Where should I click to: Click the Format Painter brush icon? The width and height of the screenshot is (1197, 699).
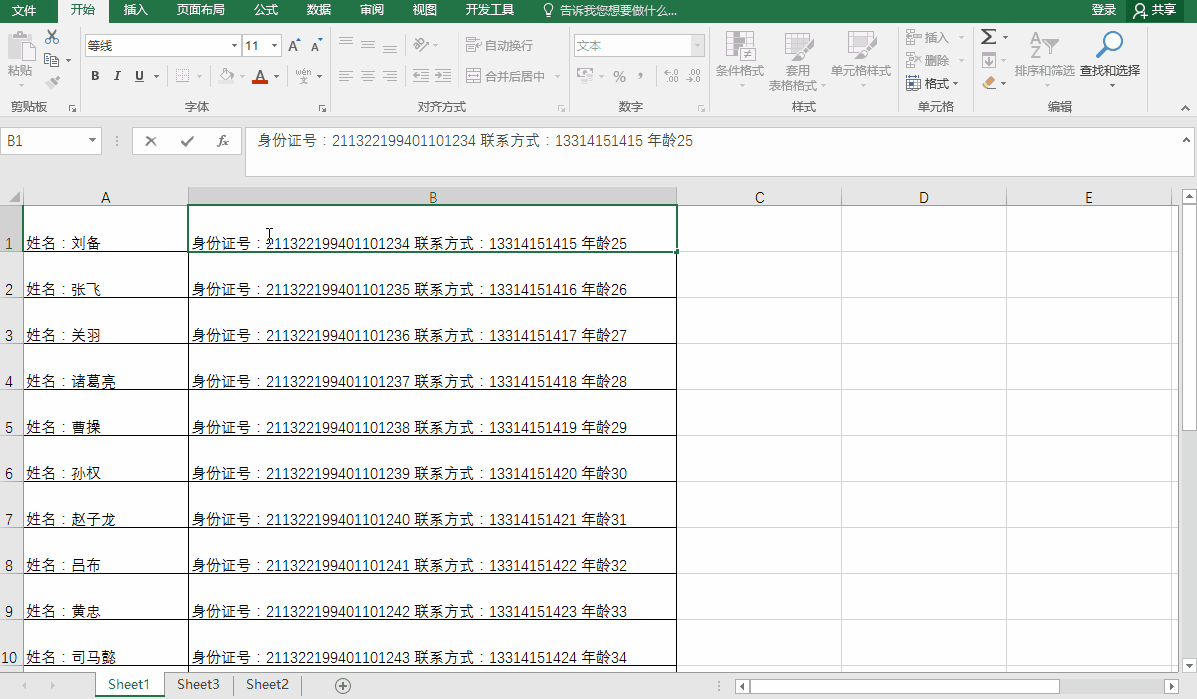[x=52, y=82]
